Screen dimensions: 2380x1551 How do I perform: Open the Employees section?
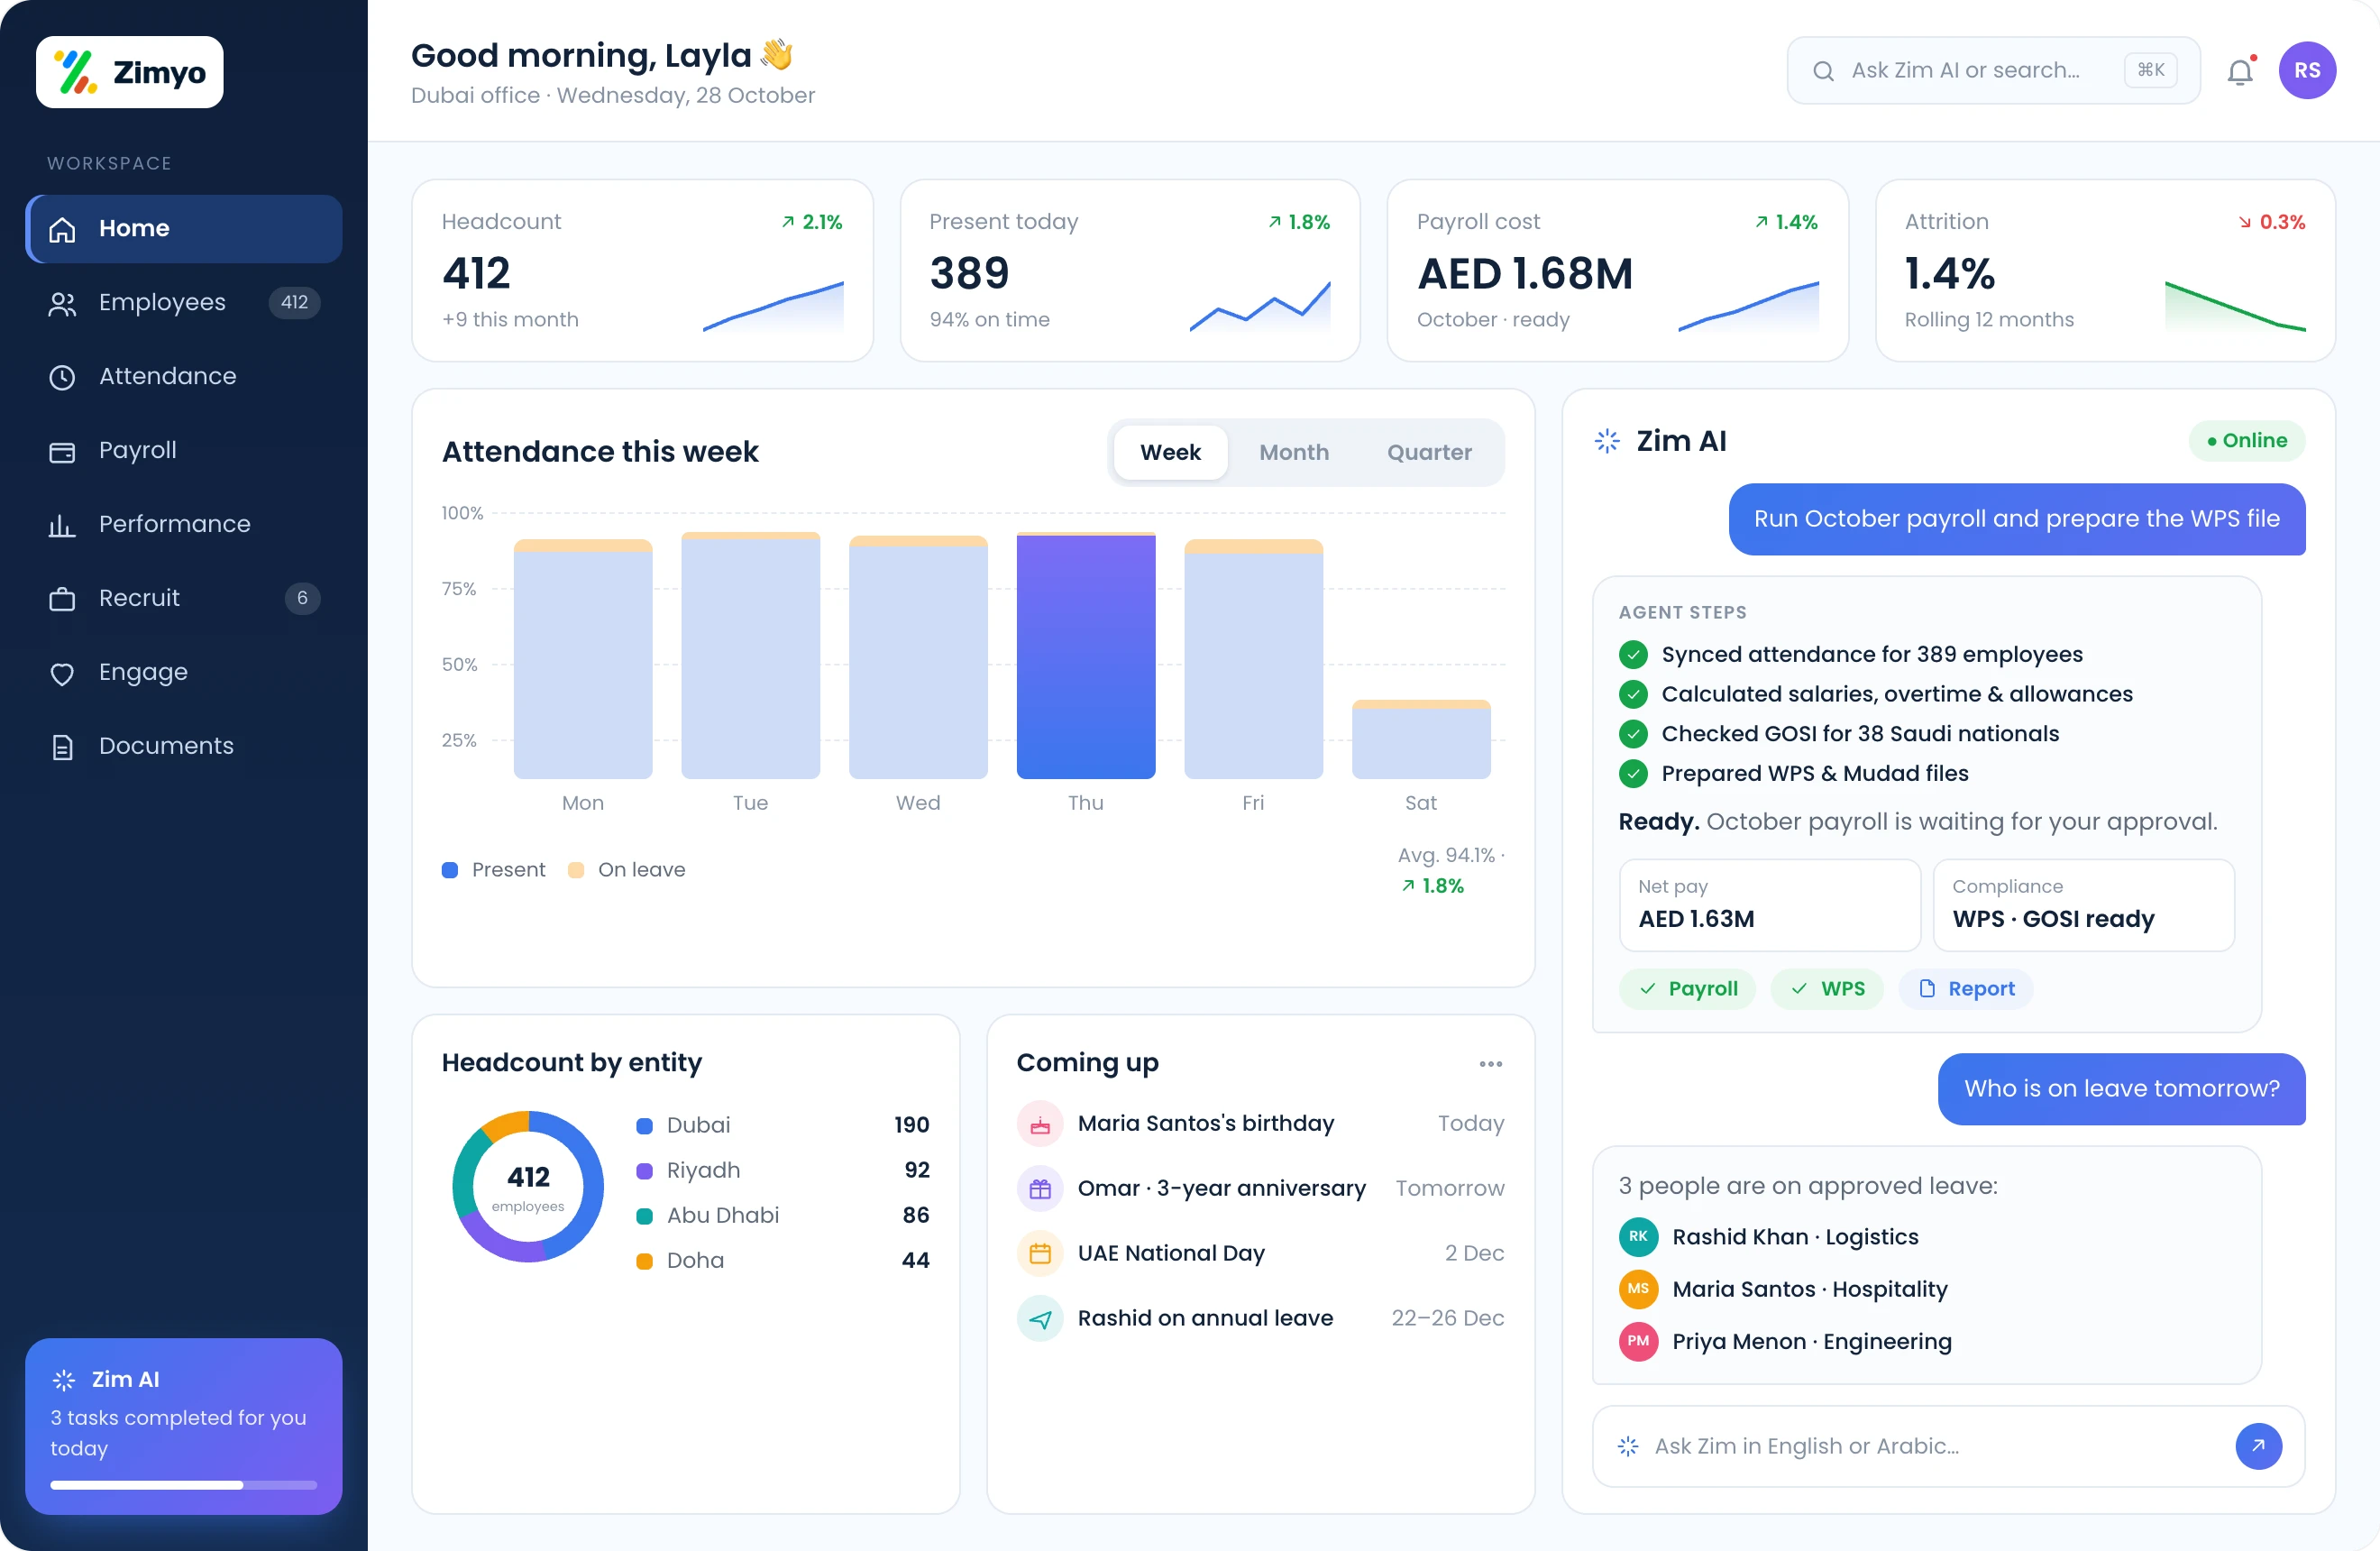click(x=184, y=302)
